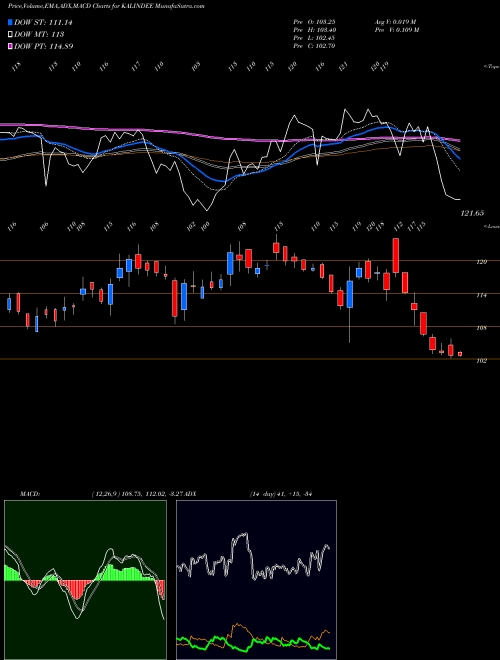Click the last small red candlestick
The width and height of the screenshot is (500, 660).
pos(460,354)
